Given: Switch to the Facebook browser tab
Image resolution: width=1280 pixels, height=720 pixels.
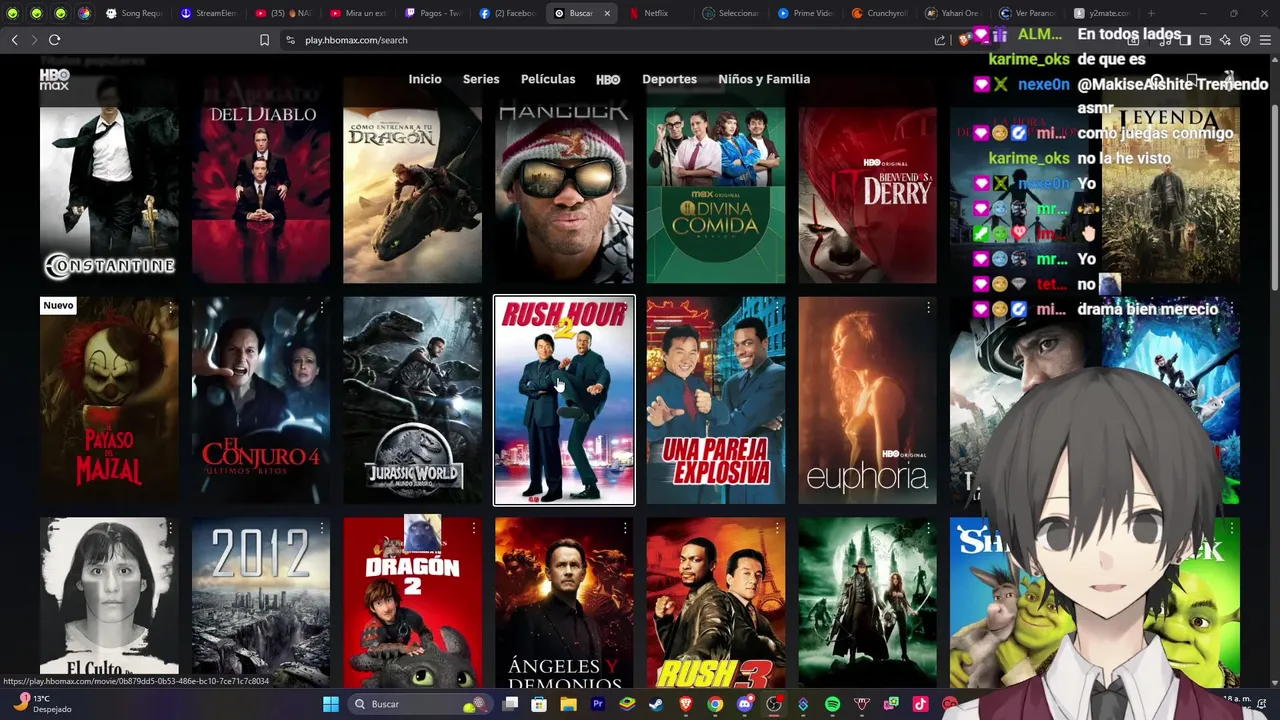Looking at the screenshot, I should pyautogui.click(x=508, y=13).
